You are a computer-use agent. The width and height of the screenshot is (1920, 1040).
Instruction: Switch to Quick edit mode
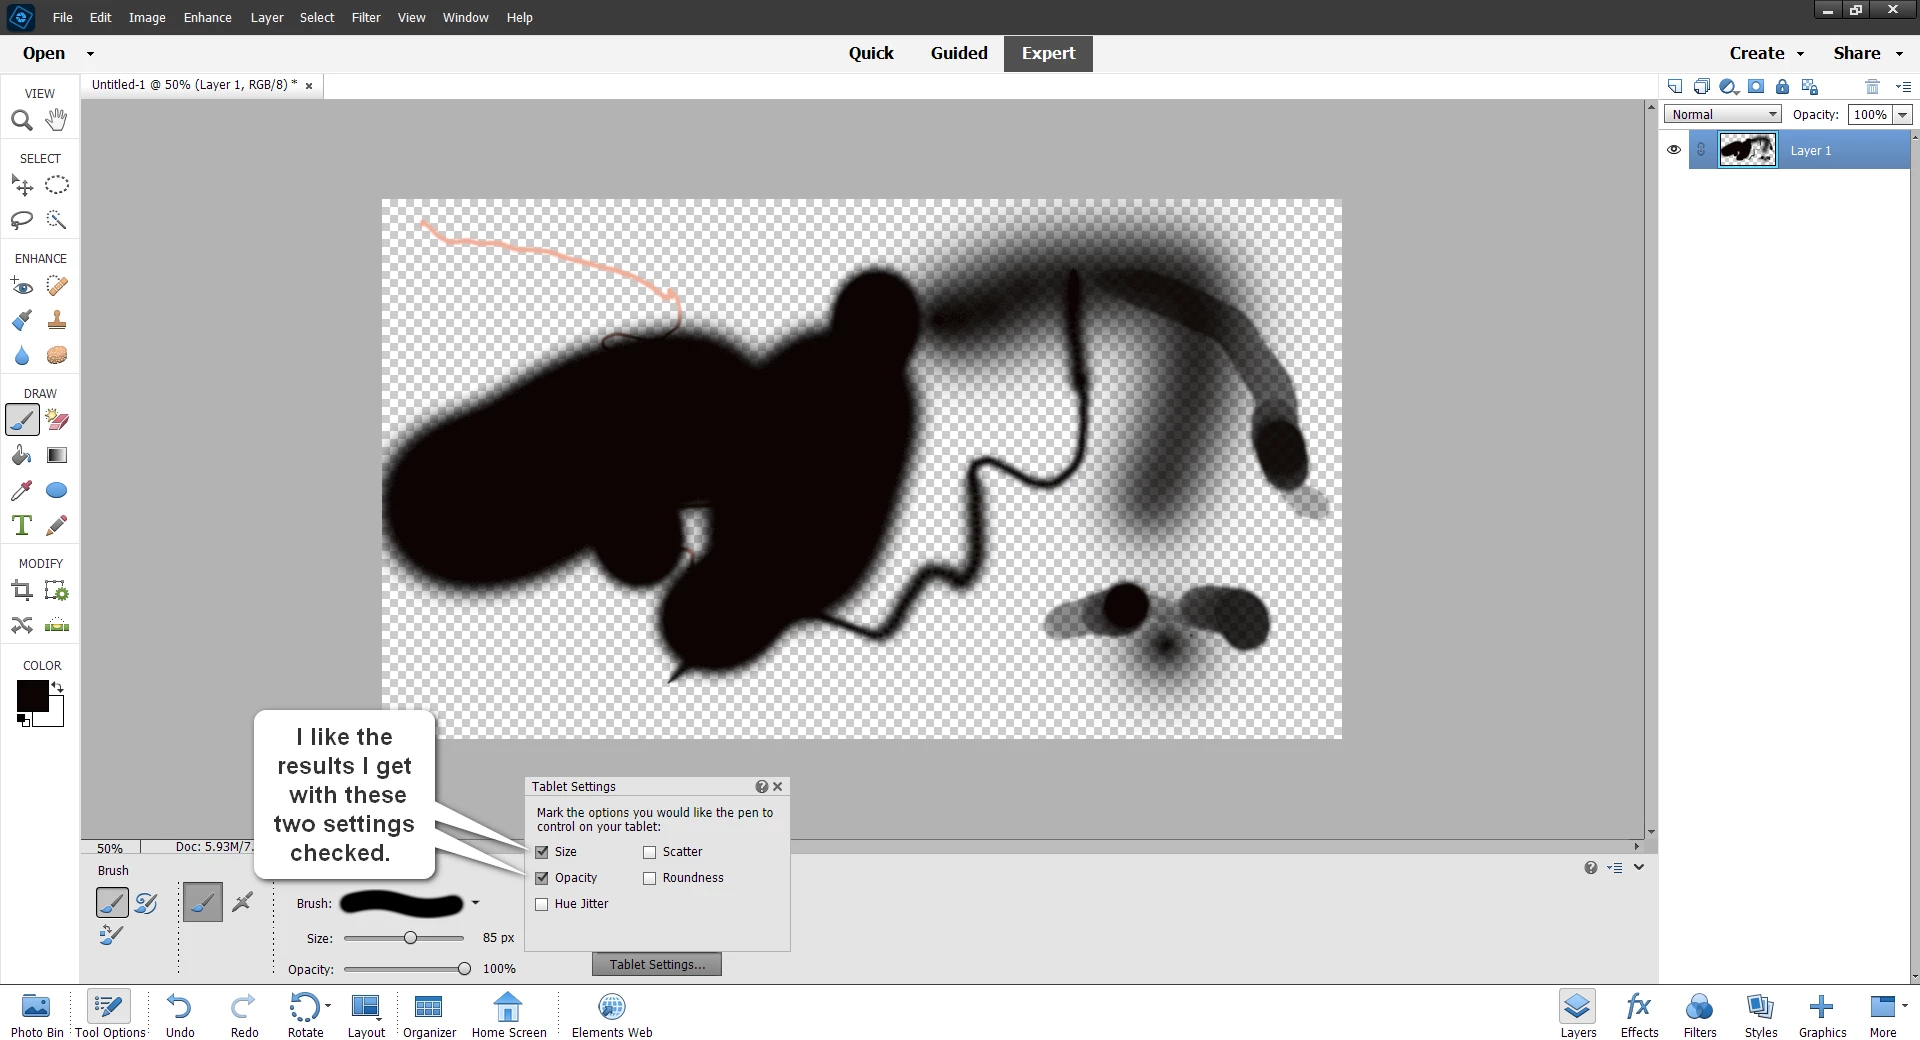tap(871, 54)
